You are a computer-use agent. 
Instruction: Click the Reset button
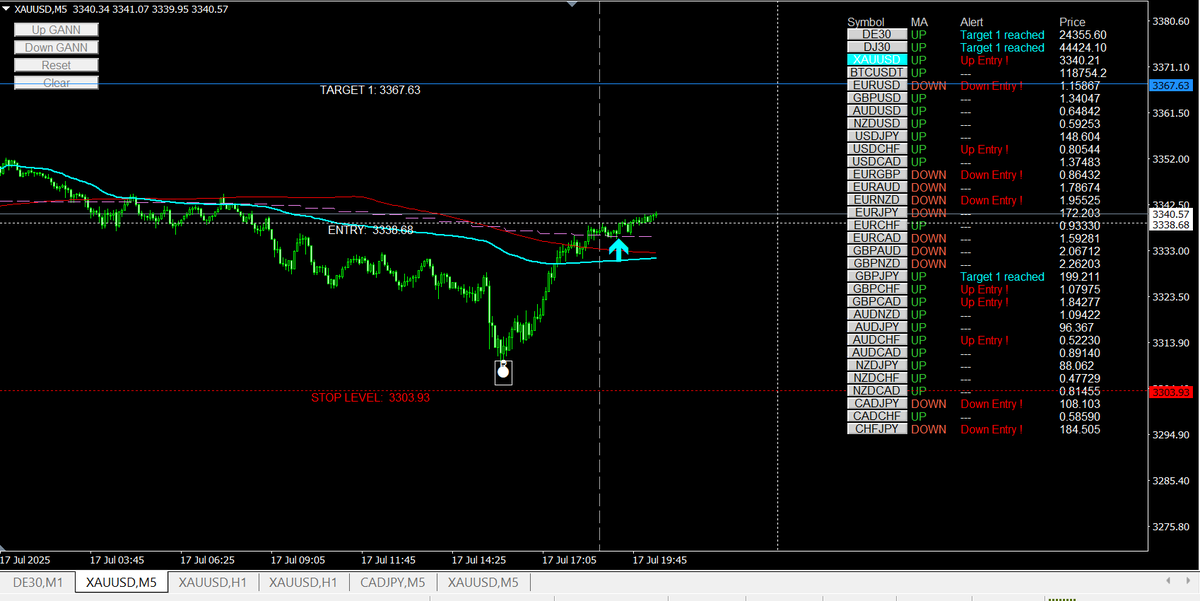56,65
